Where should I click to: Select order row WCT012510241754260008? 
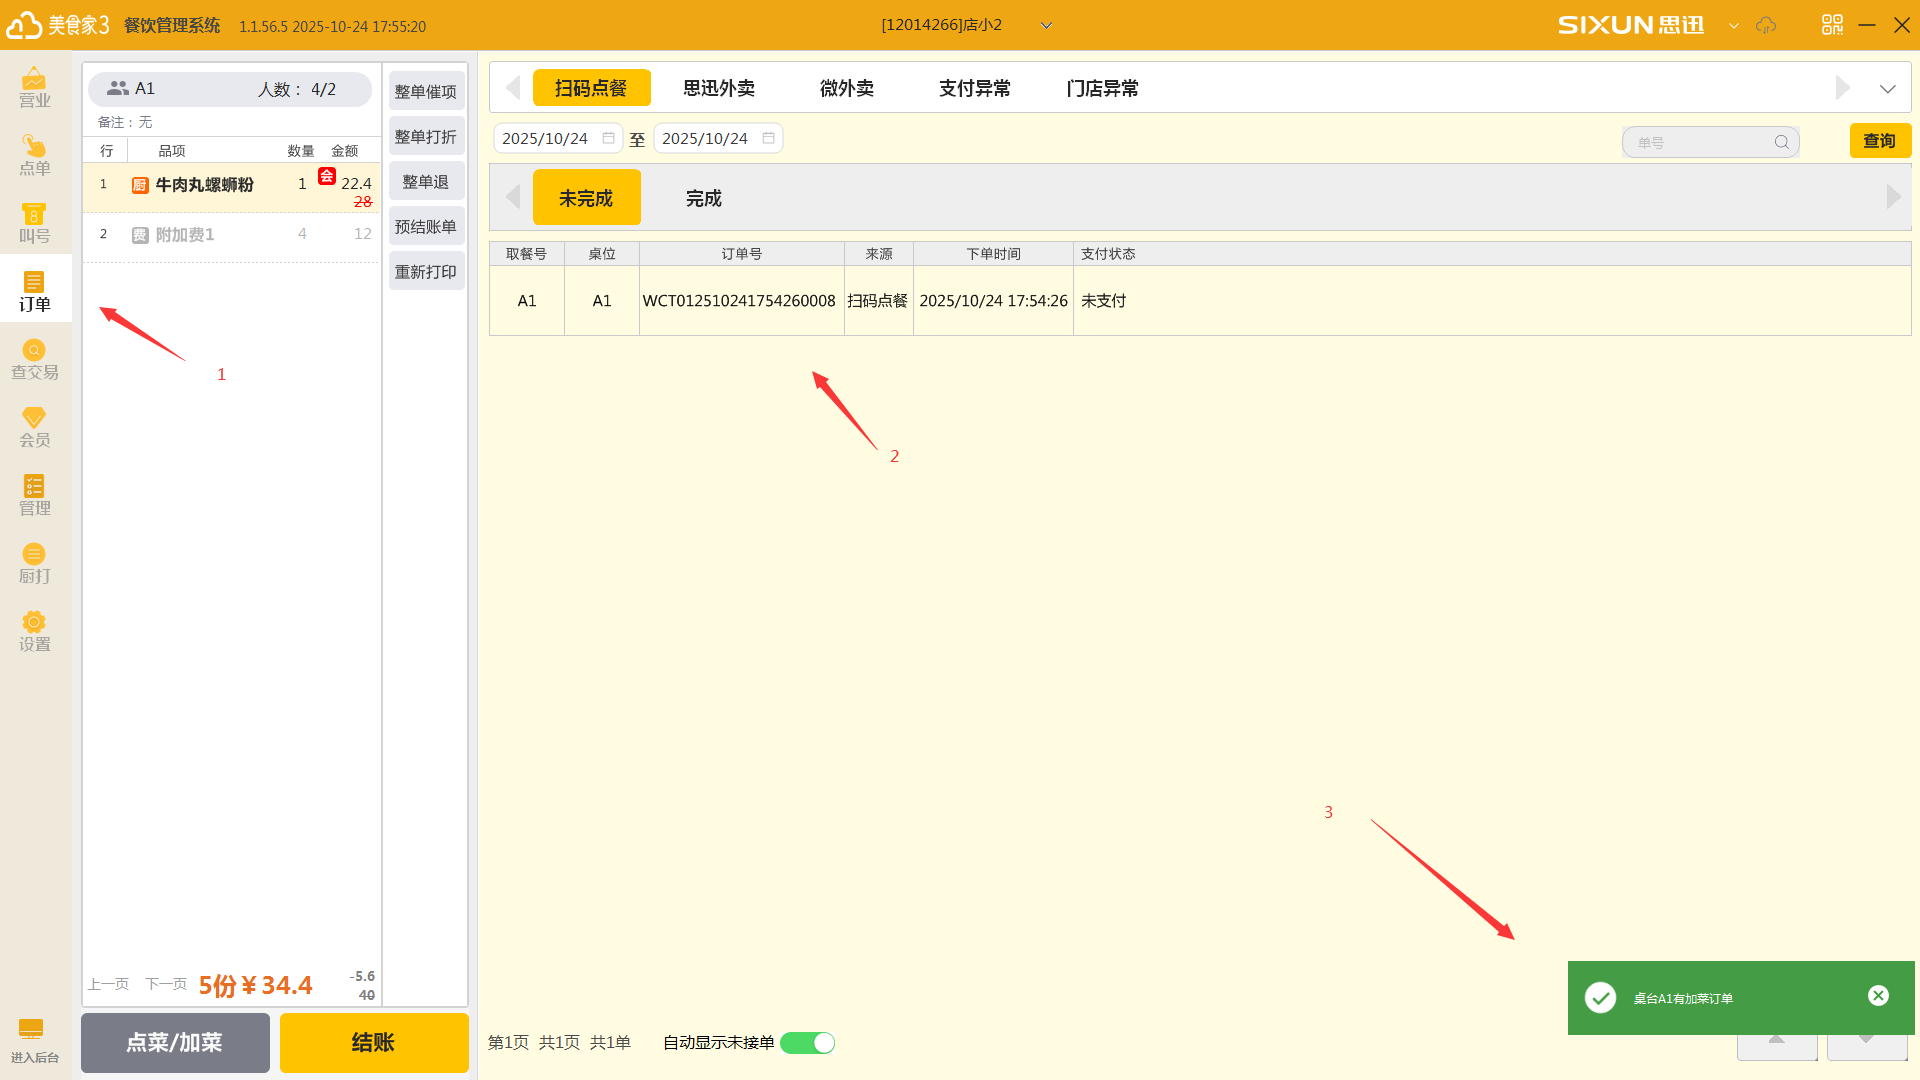pos(739,301)
